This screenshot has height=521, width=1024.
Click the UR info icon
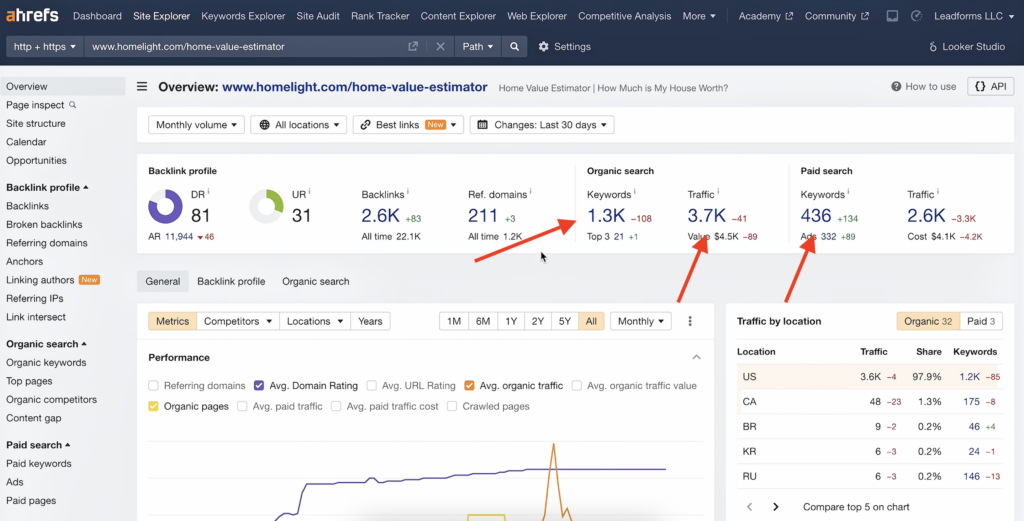tap(310, 191)
